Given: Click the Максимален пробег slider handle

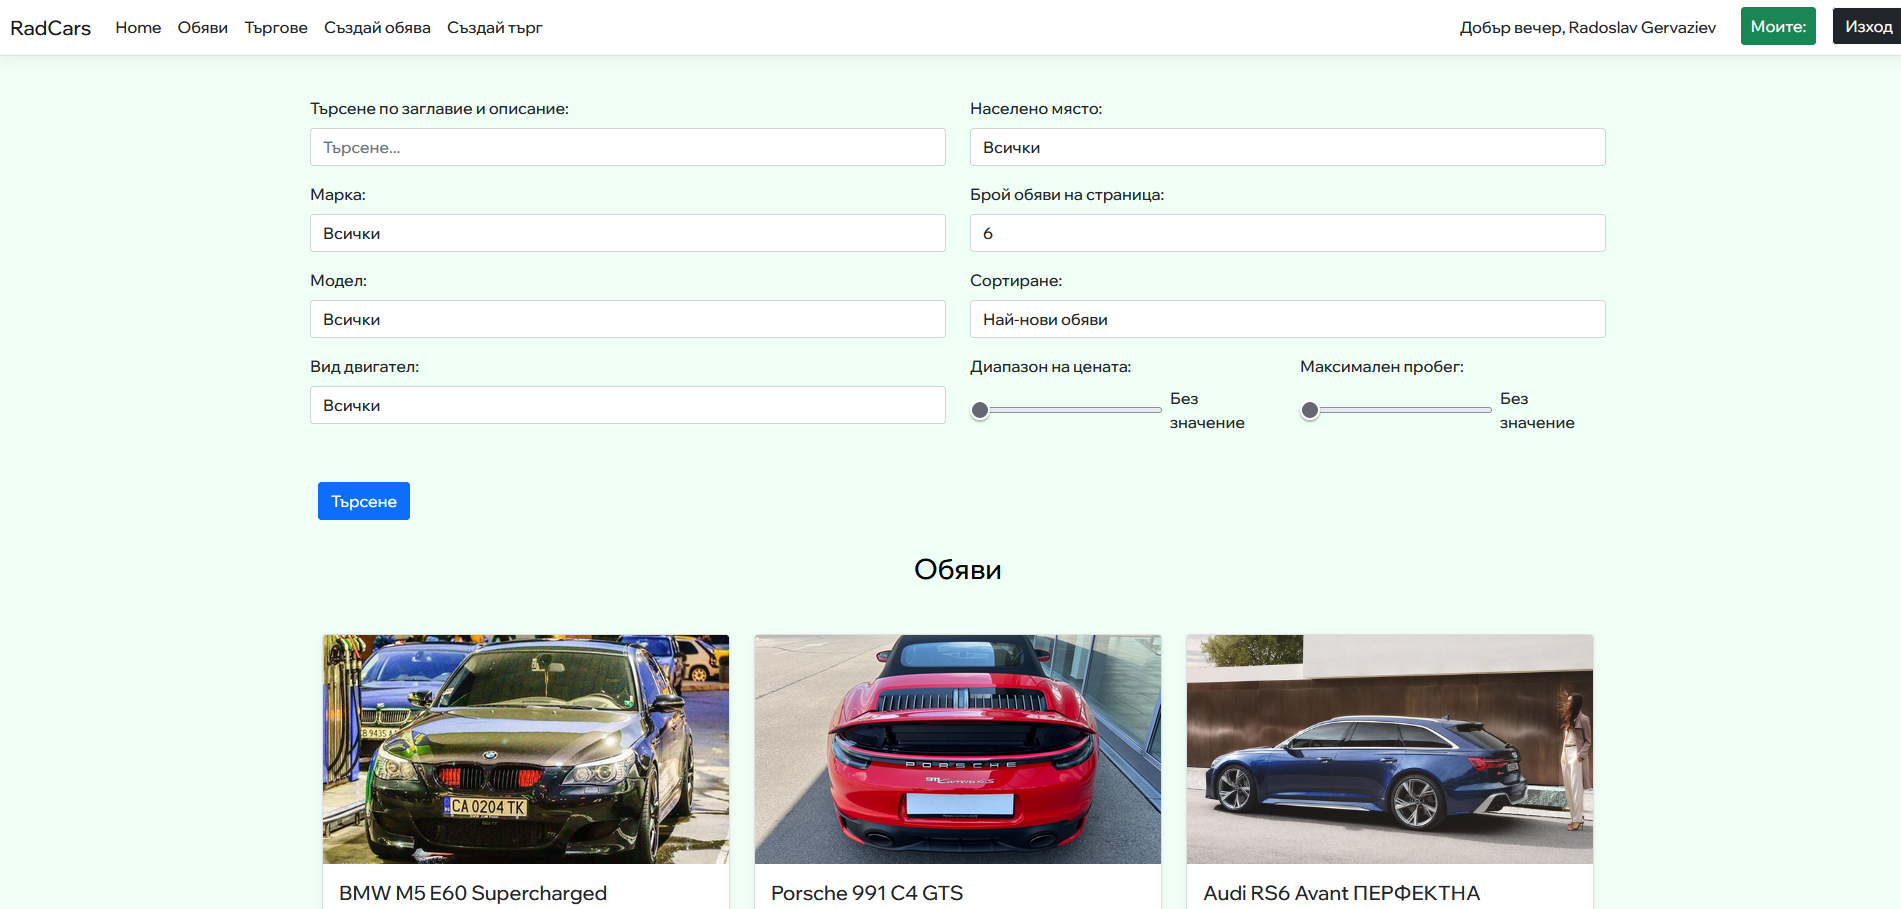Looking at the screenshot, I should (x=1308, y=409).
